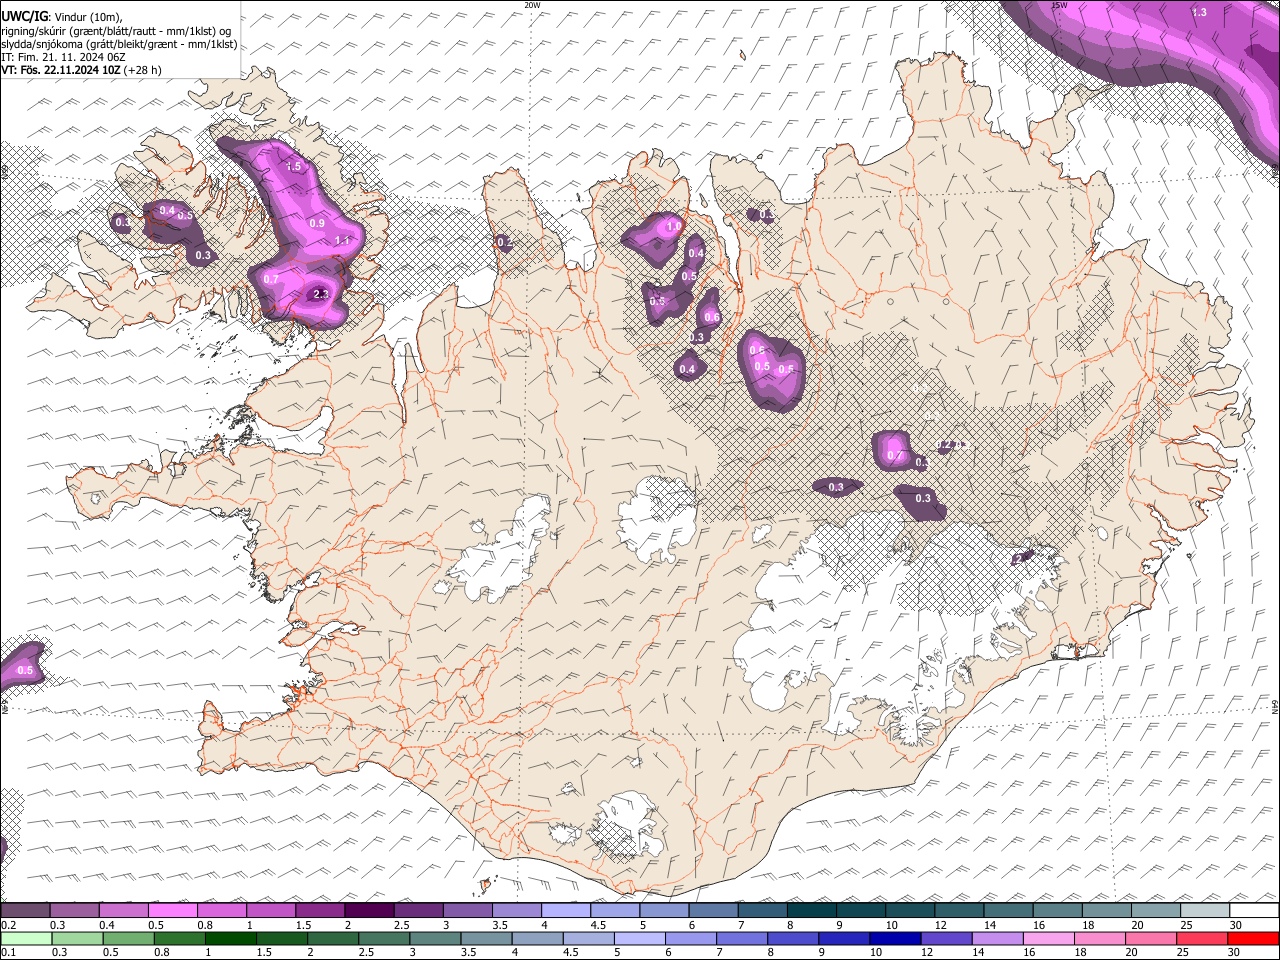
Task: Select the dark purple snow-scale swatch at 2
Action: coord(369,911)
